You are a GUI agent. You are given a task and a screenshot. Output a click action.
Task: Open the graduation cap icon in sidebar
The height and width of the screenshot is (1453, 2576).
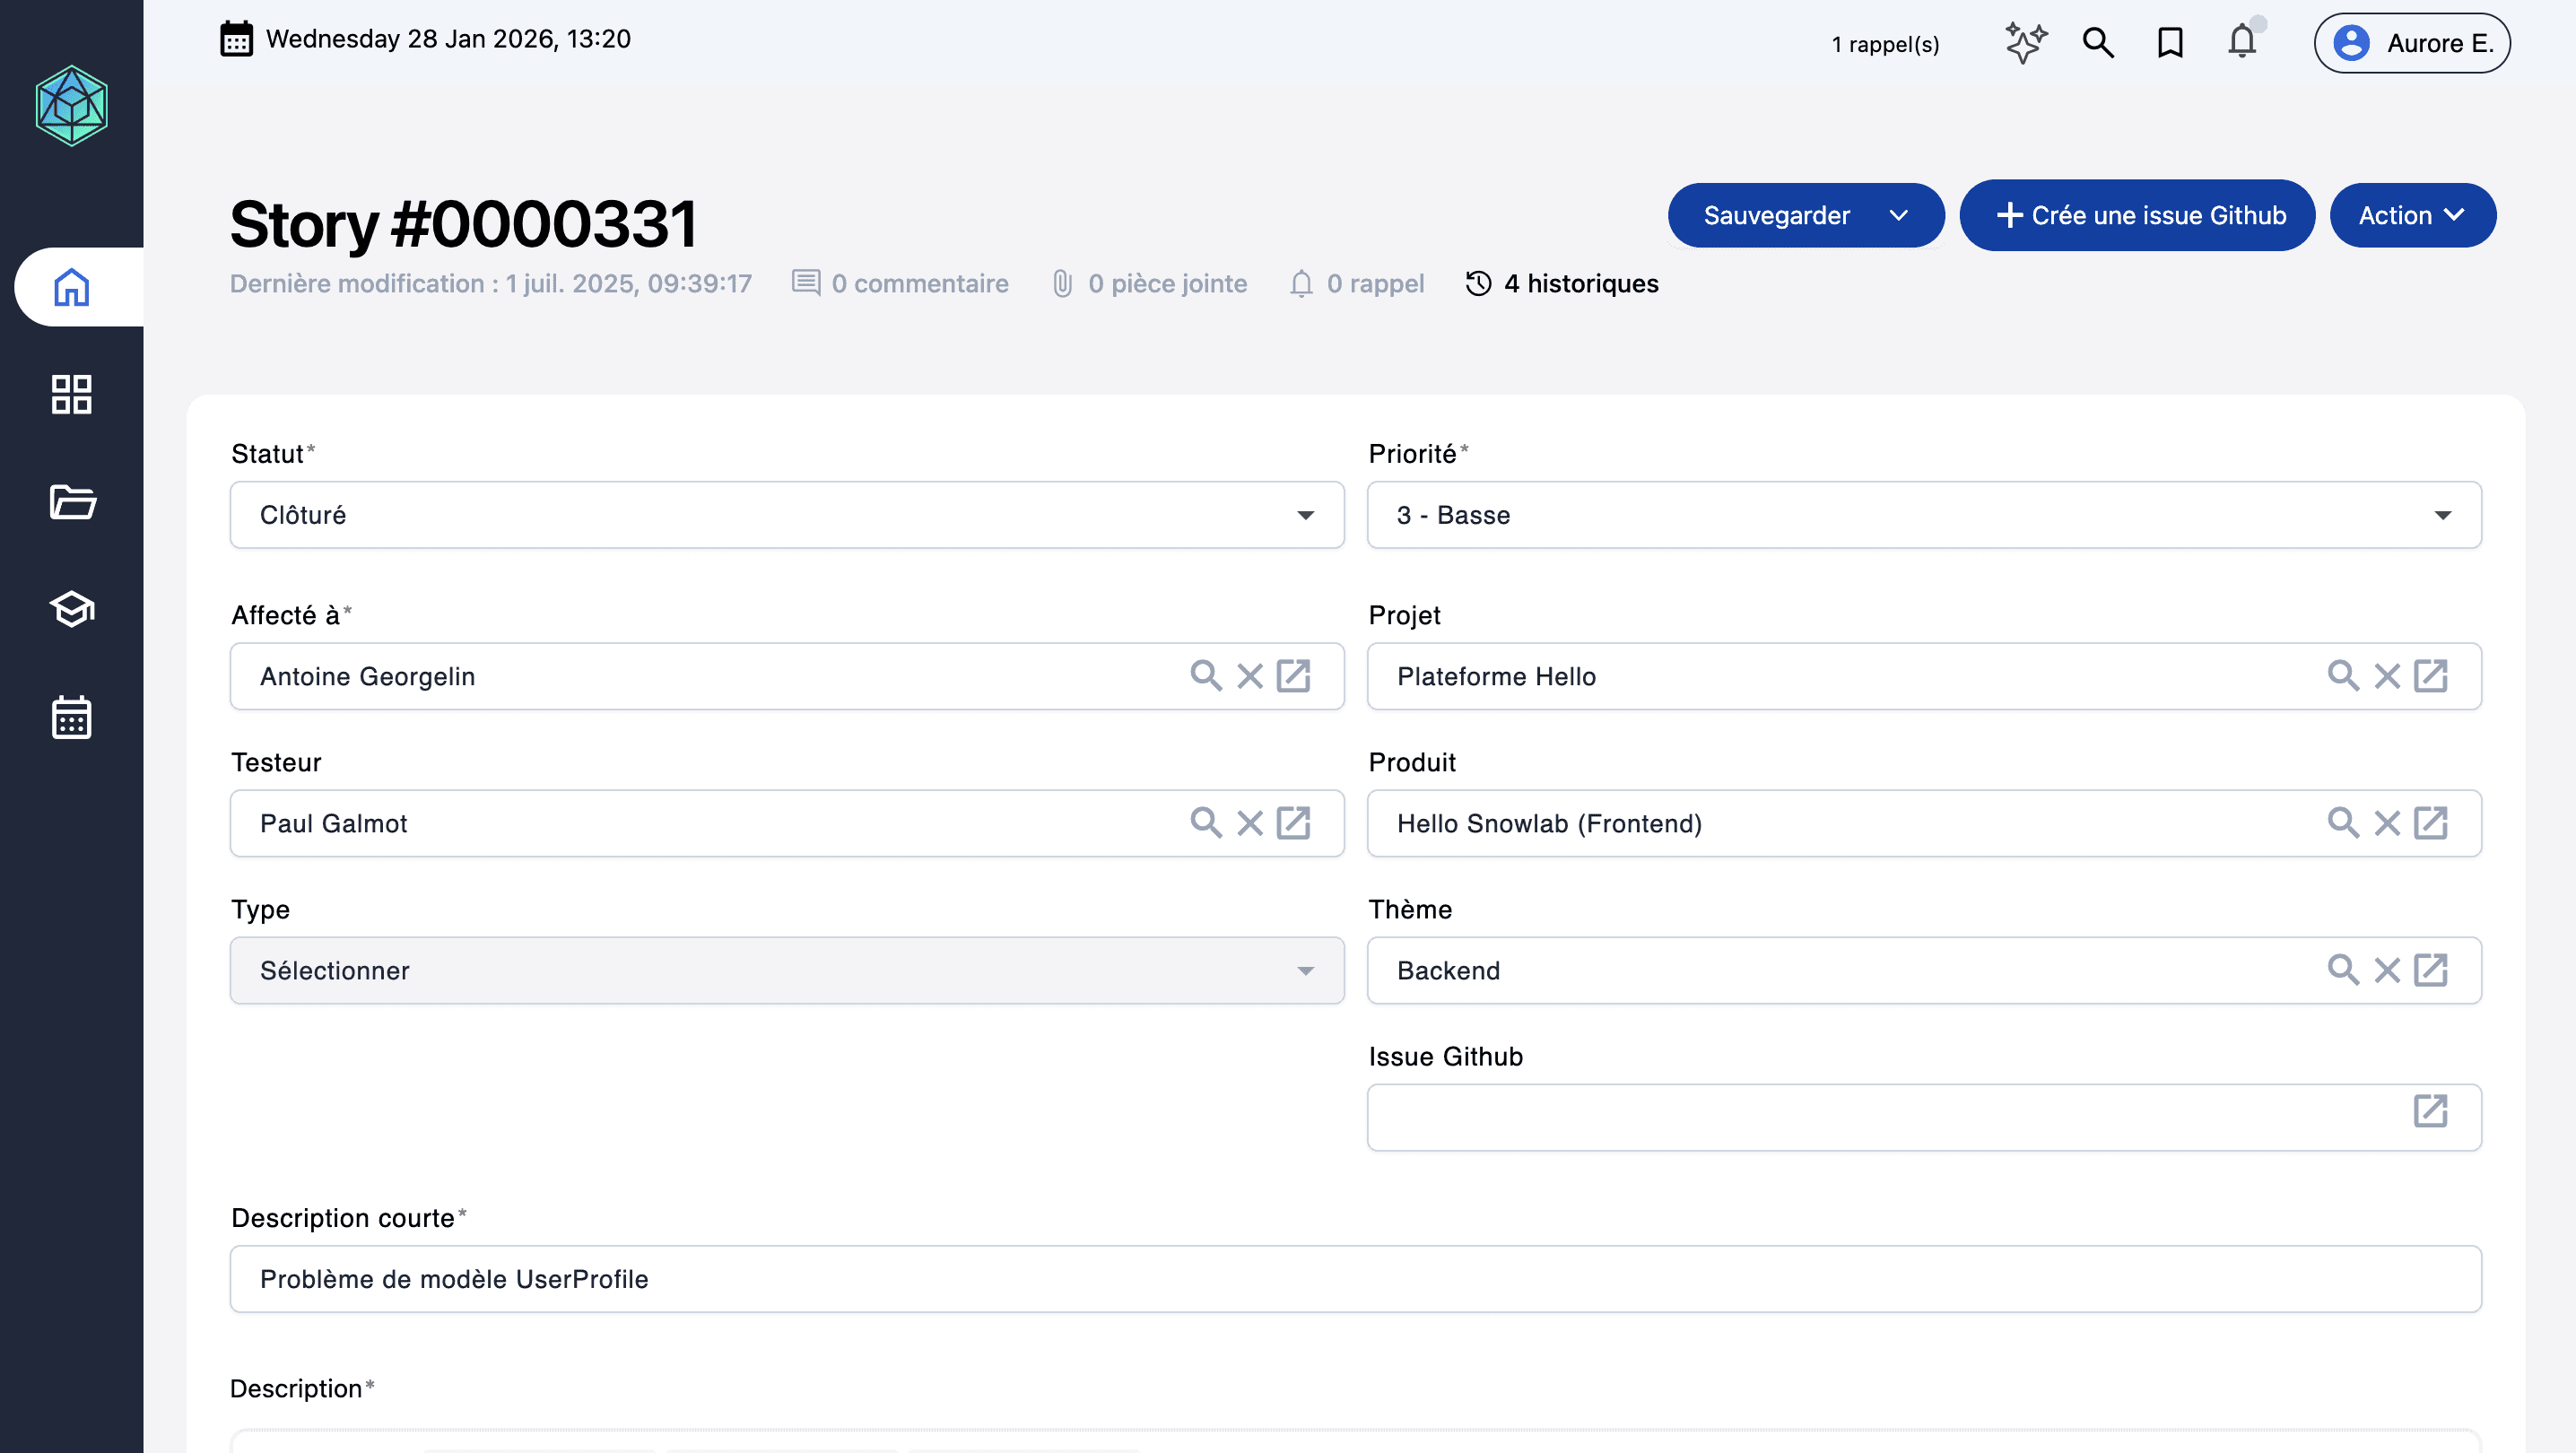tap(72, 608)
